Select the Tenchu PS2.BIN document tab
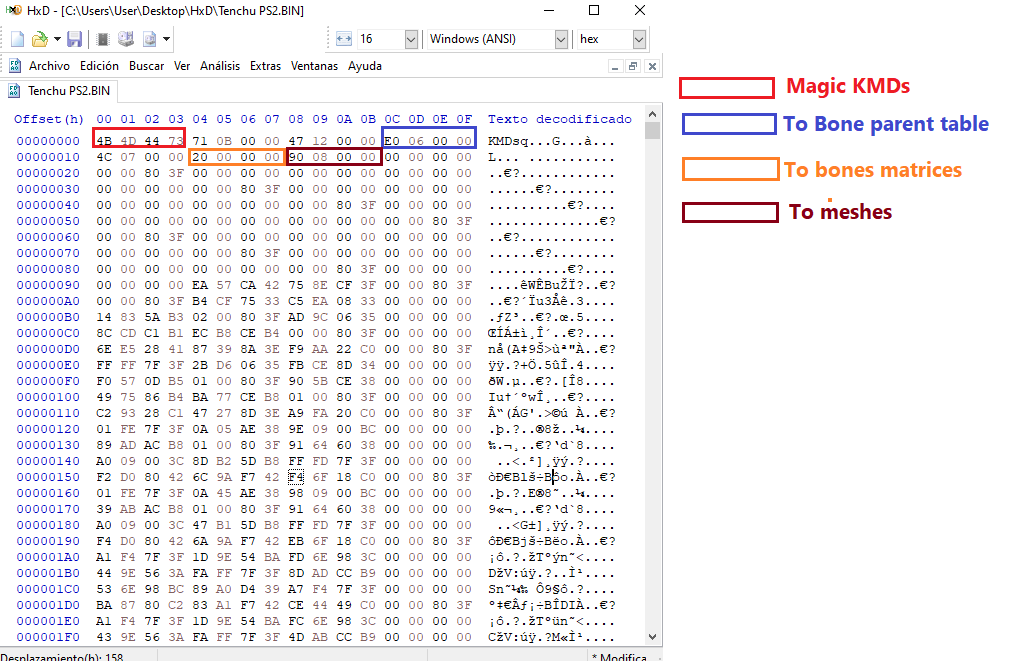Image resolution: width=1031 pixels, height=661 pixels. 60,91
